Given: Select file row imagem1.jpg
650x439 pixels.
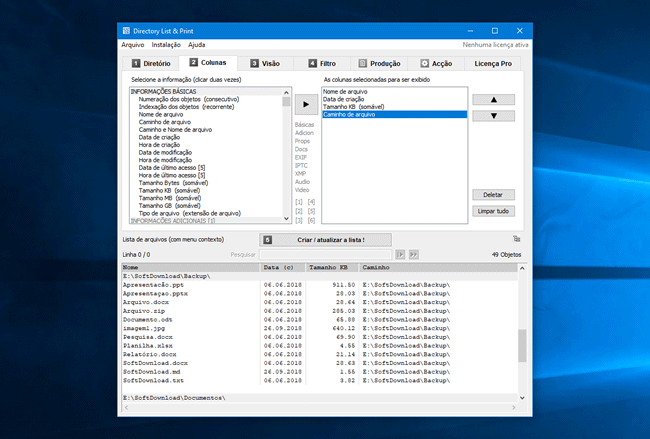Looking at the screenshot, I should [319, 328].
